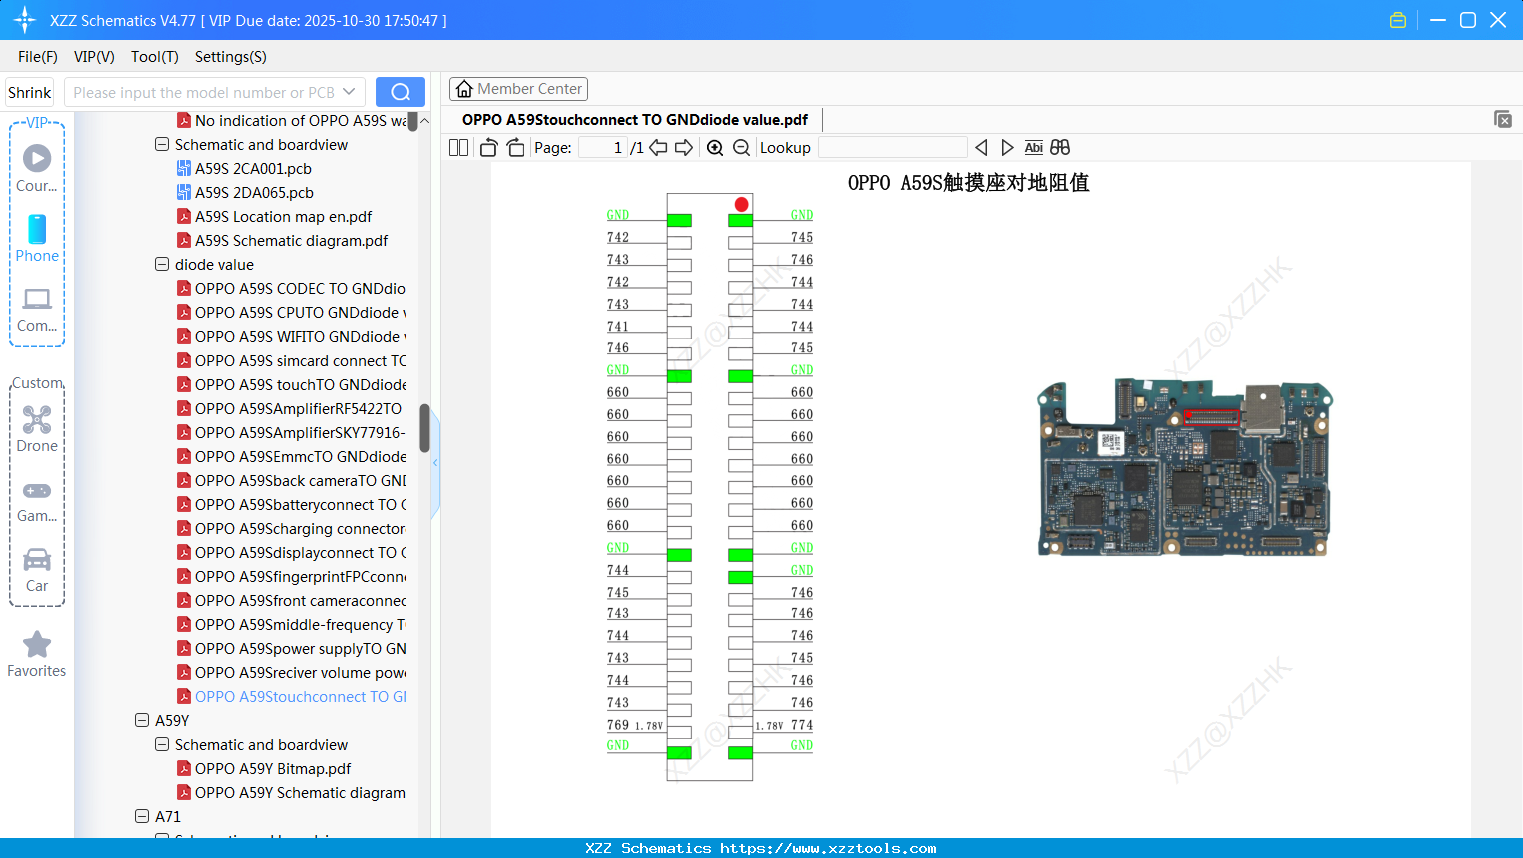The height and width of the screenshot is (858, 1523).
Task: Rotate the PDF counterclockwise
Action: pyautogui.click(x=487, y=147)
